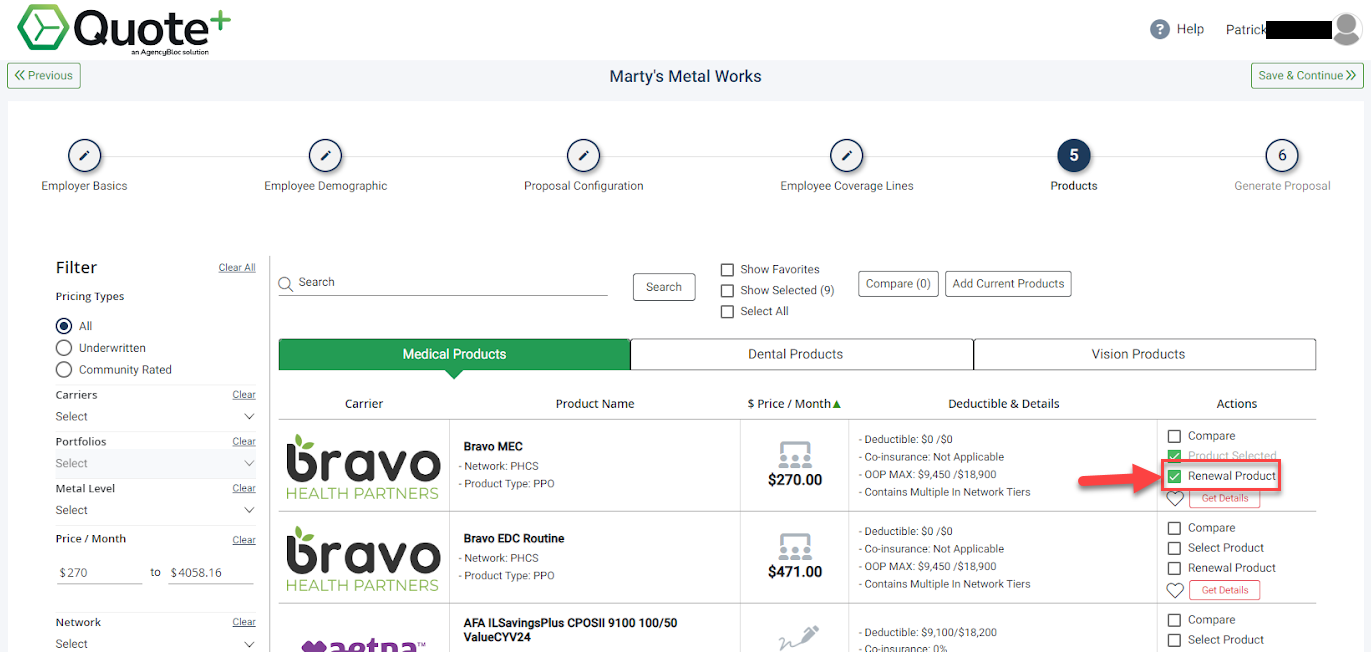Go to Employee Coverage Lines step pencil icon
The height and width of the screenshot is (652, 1371).
pyautogui.click(x=847, y=156)
